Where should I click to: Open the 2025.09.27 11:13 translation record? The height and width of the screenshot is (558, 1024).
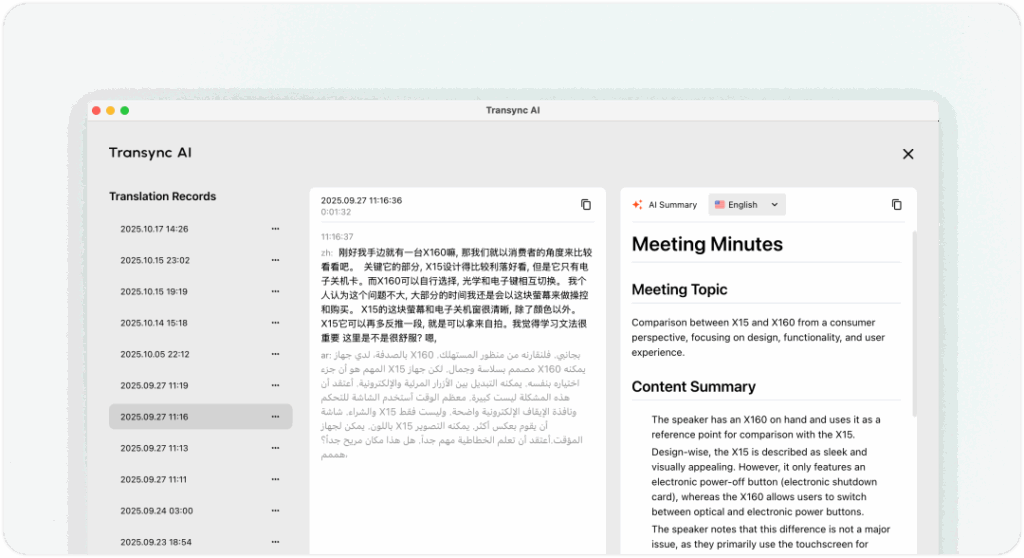click(154, 448)
